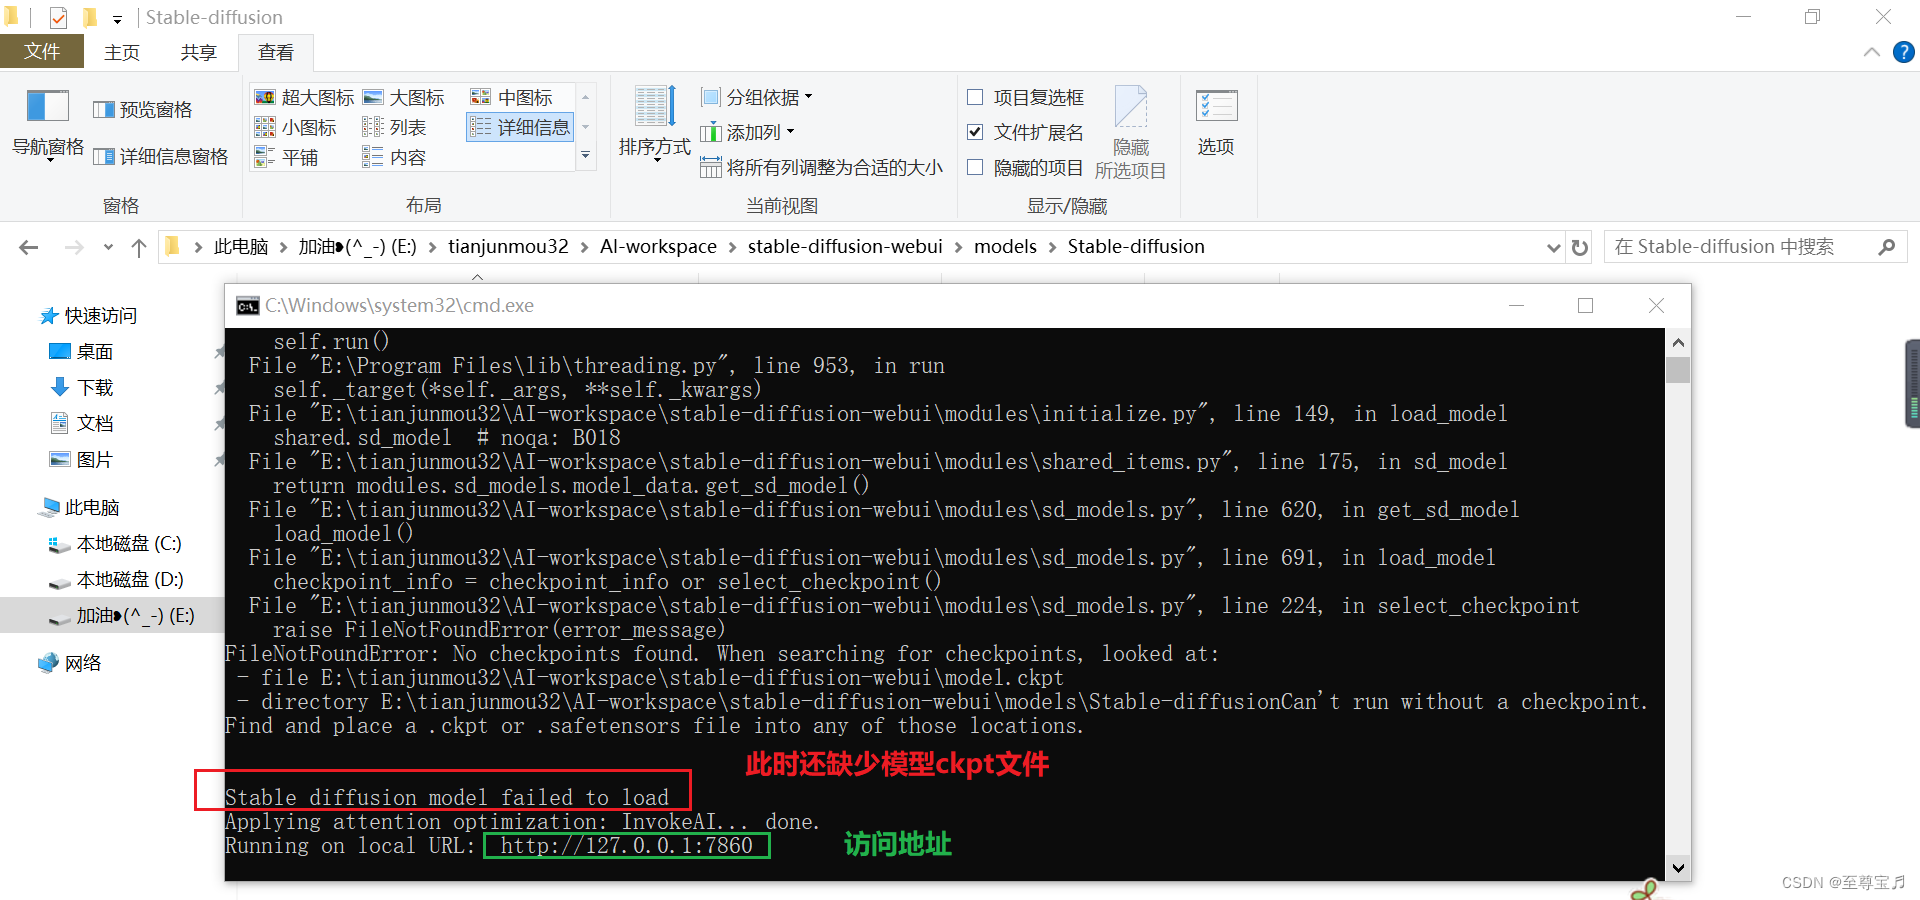
Task: Go forward with the forward arrow
Action: (74, 247)
